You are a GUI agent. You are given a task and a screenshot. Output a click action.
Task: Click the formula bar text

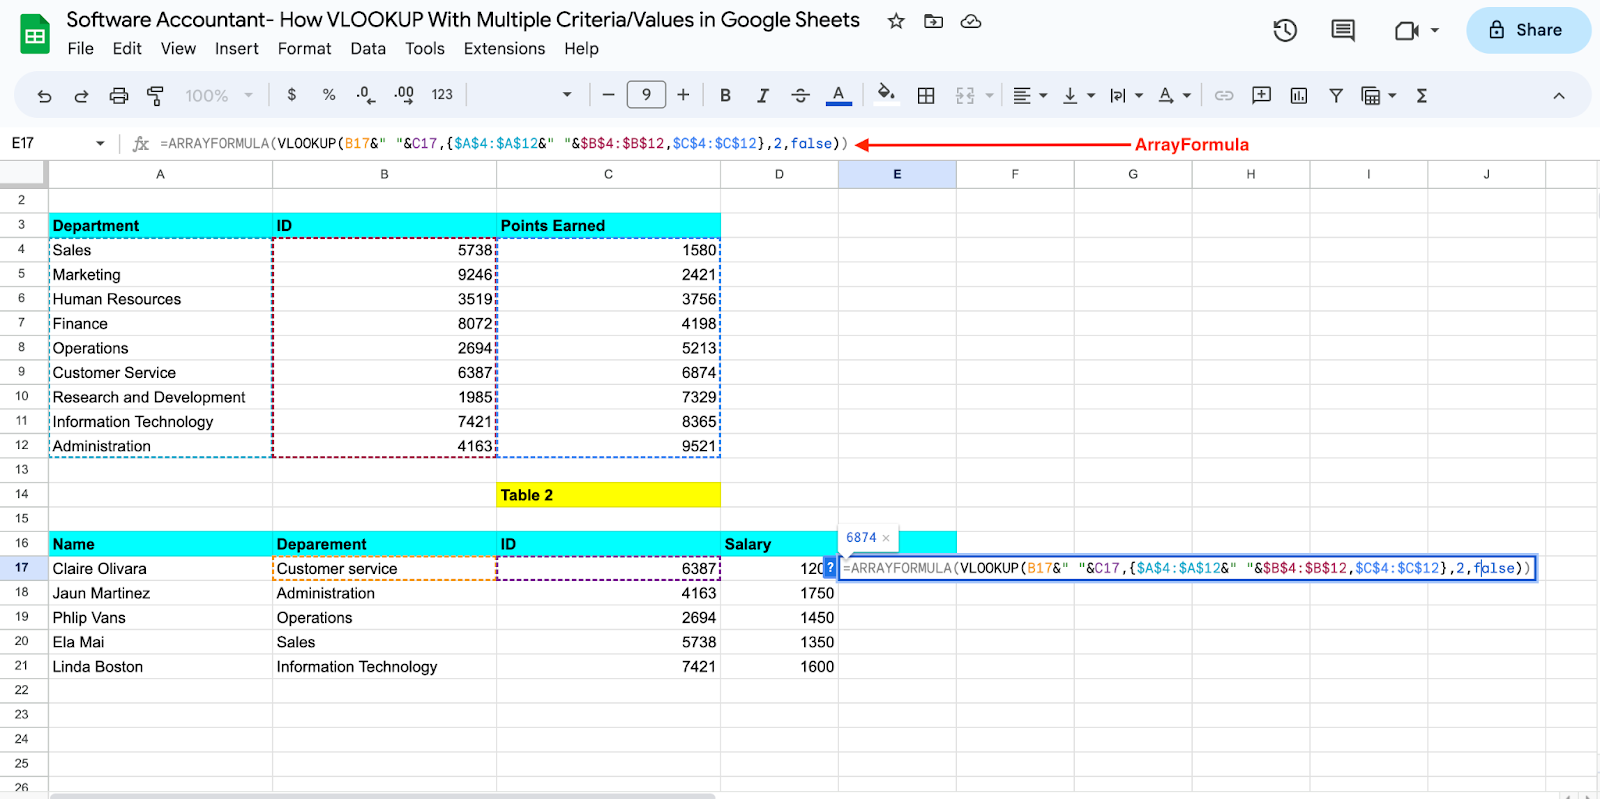(504, 144)
